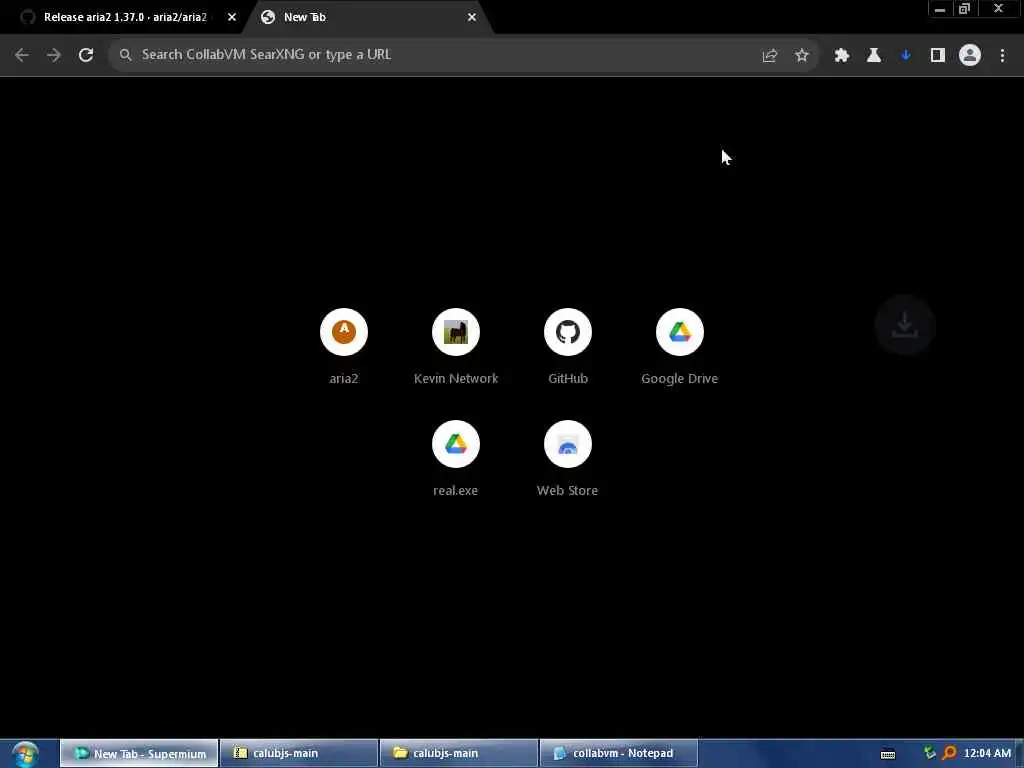Screen dimensions: 1024x768
Task: Click the share page icon in address bar
Action: click(x=770, y=56)
